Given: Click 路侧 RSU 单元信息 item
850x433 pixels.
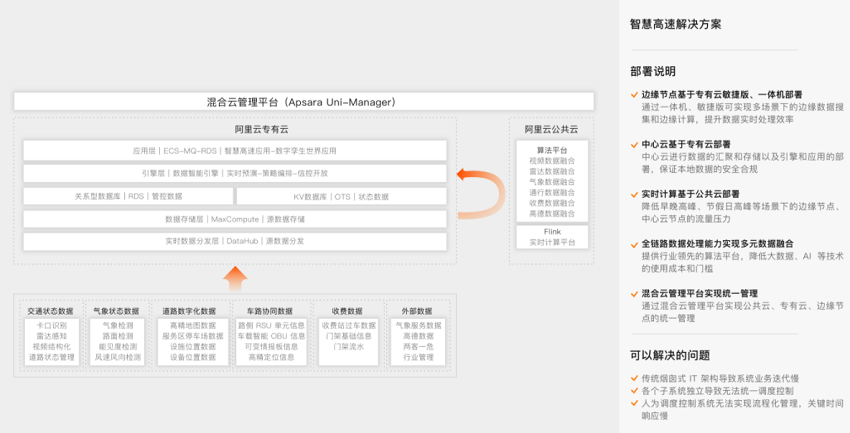Looking at the screenshot, I should (x=271, y=326).
